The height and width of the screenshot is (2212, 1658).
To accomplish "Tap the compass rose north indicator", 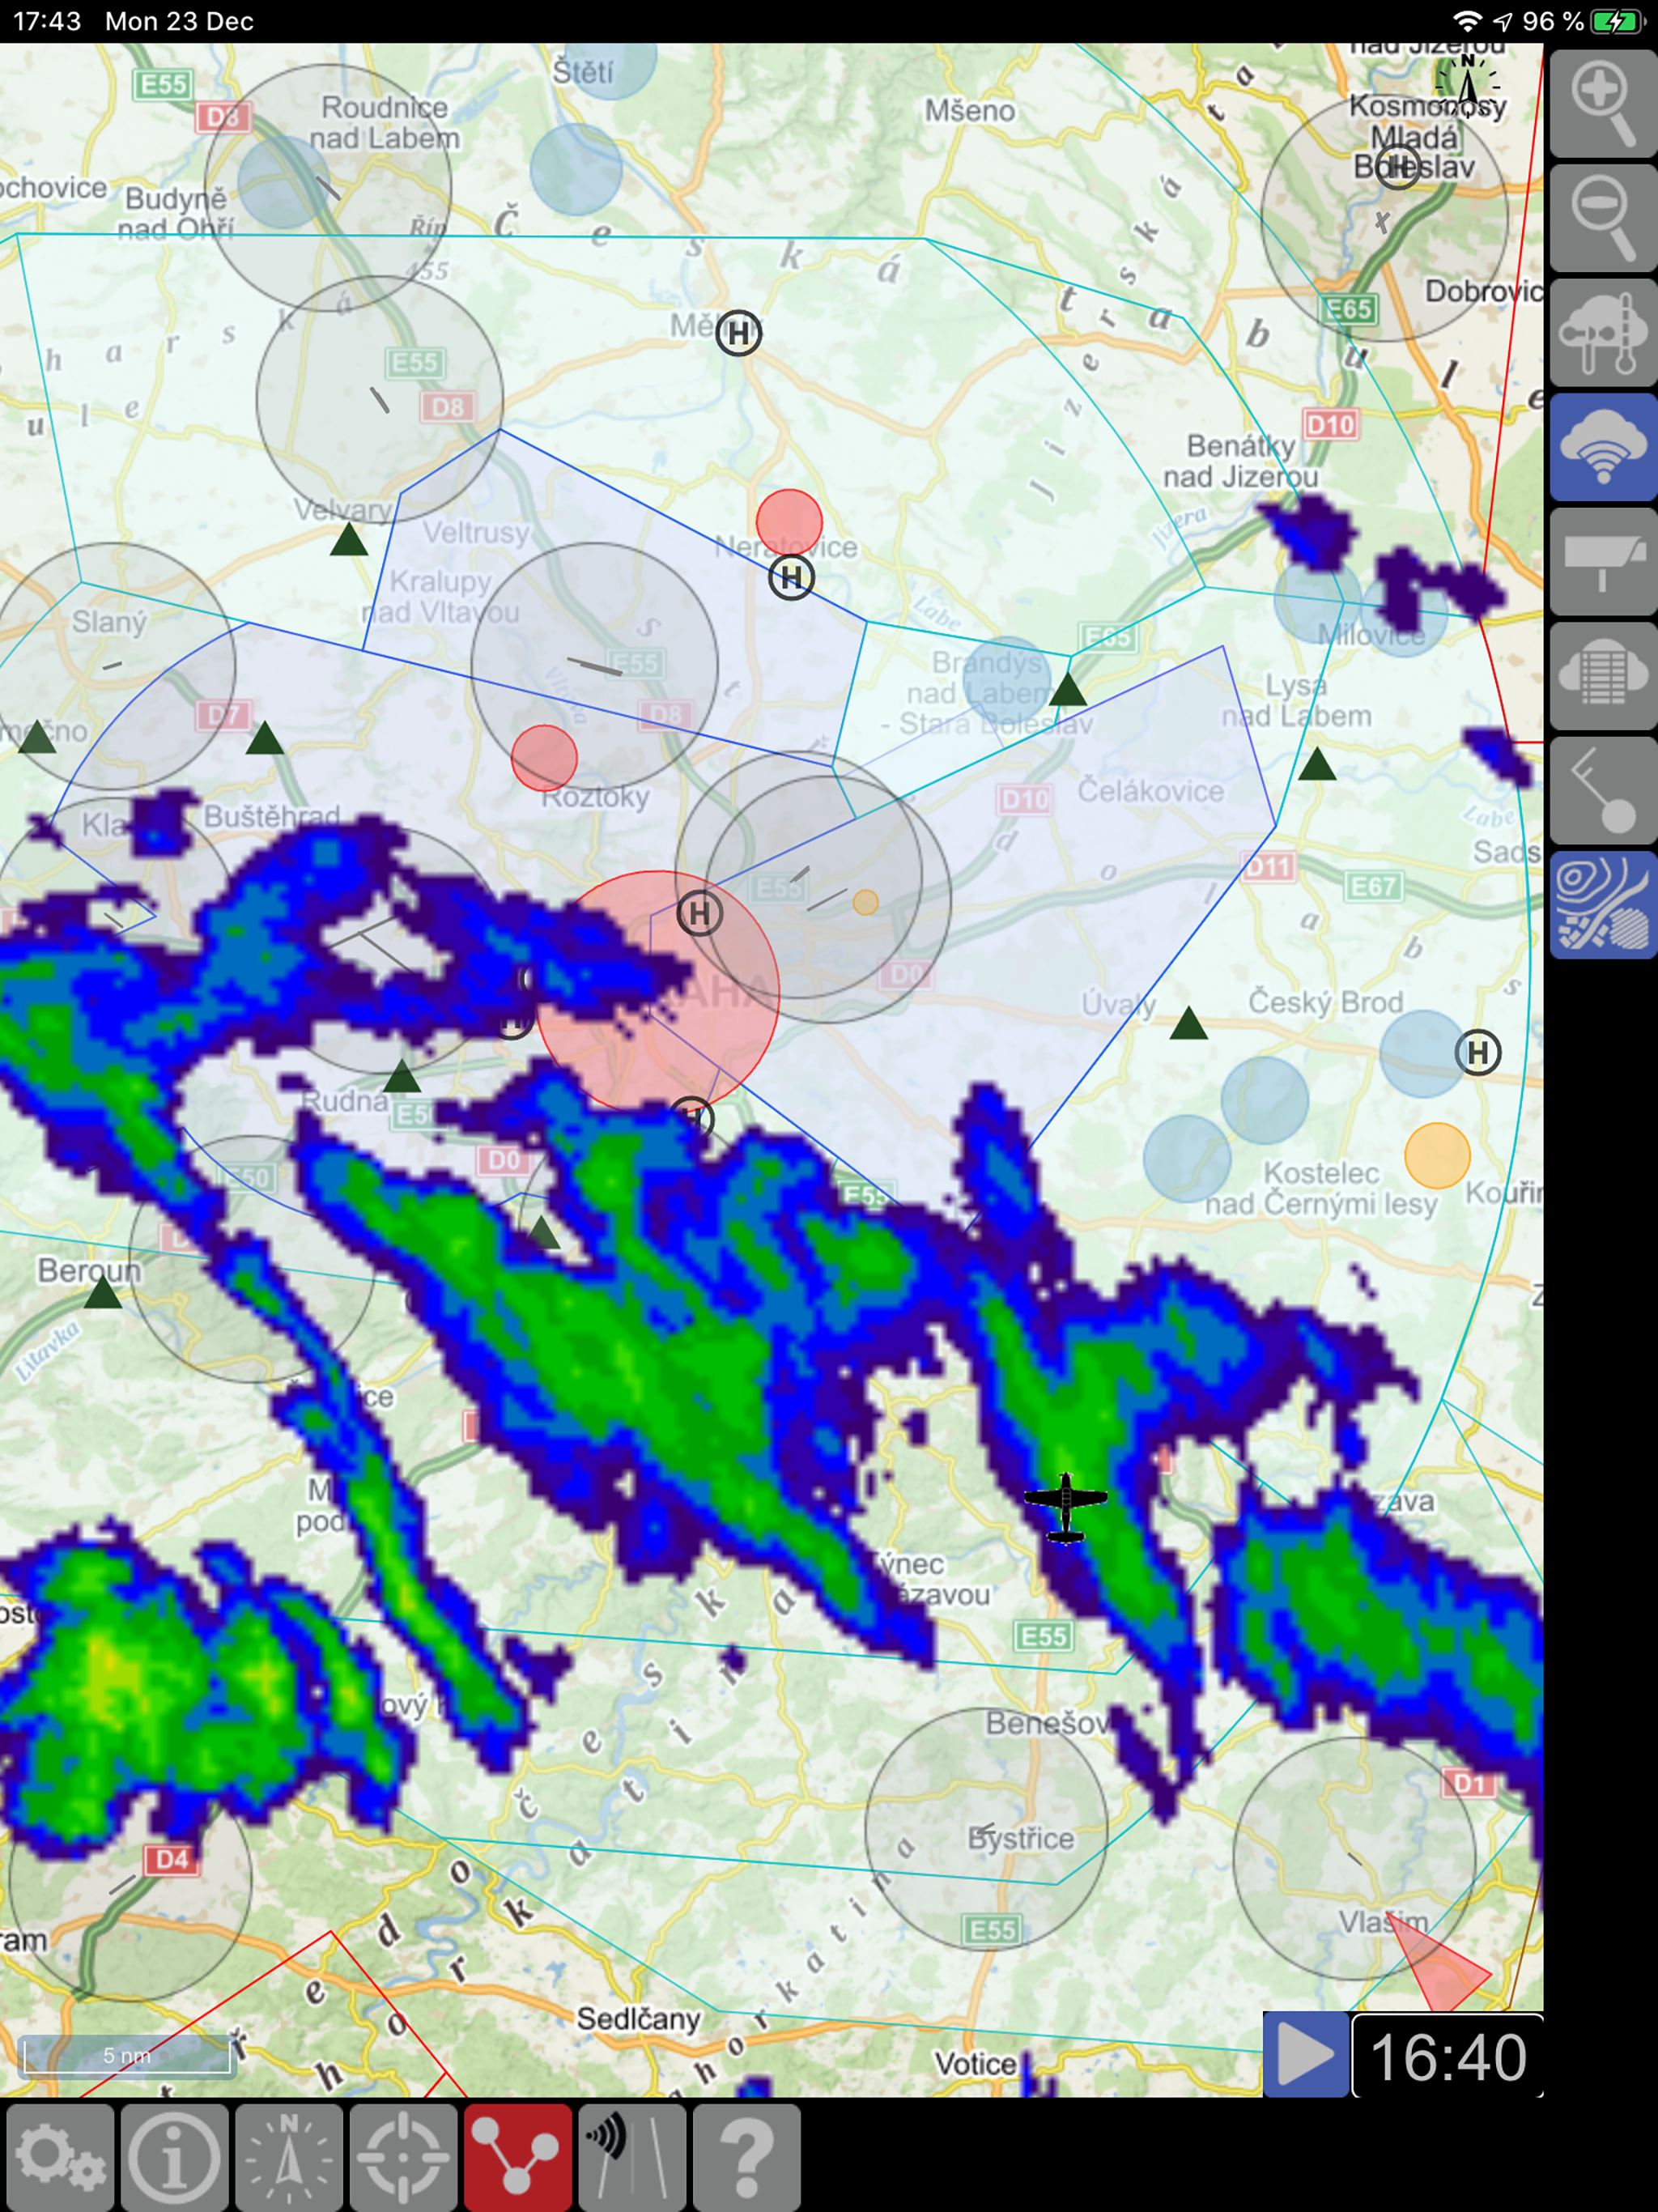I will [x=1467, y=84].
